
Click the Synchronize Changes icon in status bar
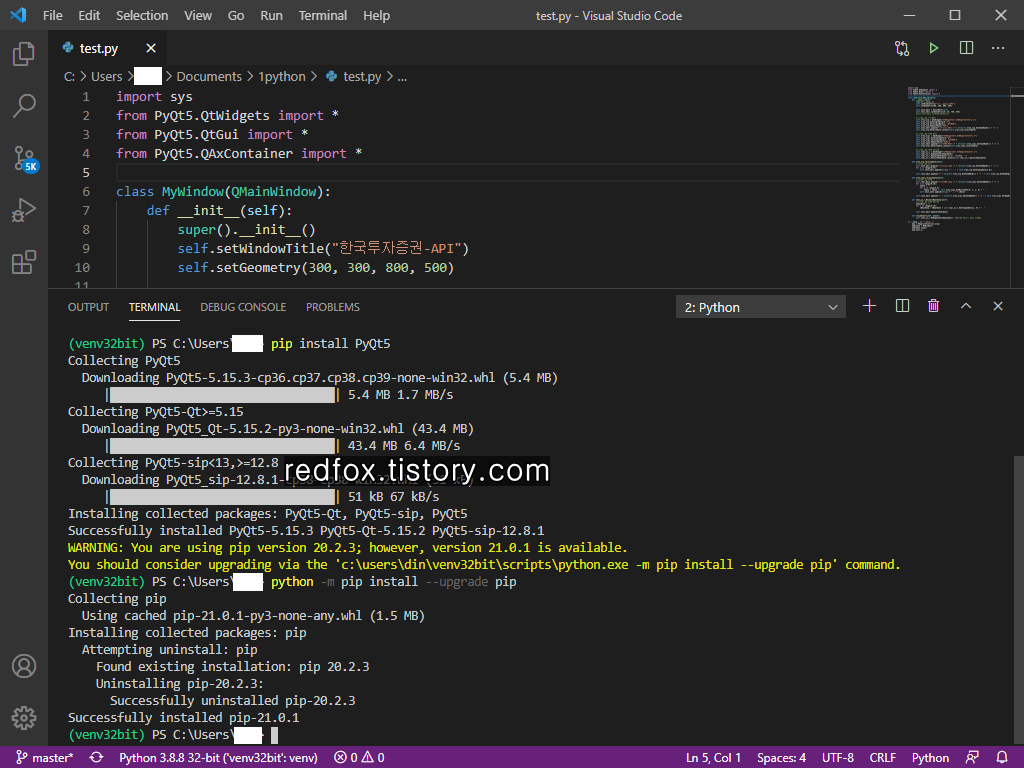click(97, 758)
